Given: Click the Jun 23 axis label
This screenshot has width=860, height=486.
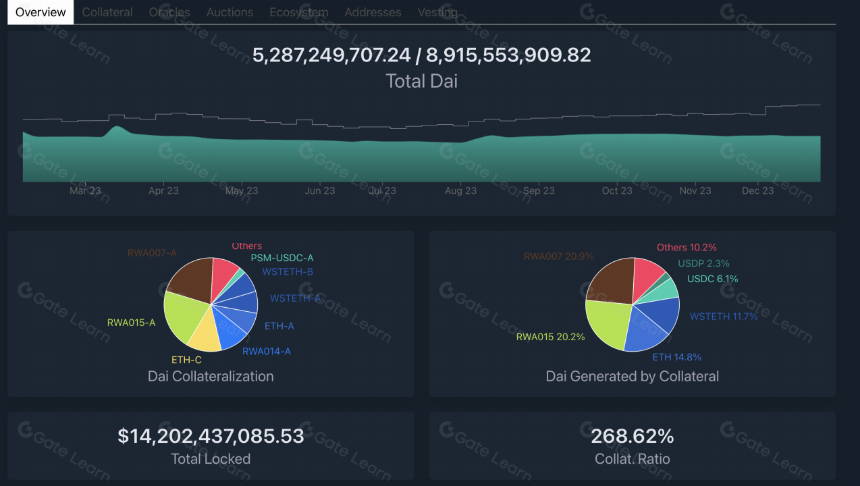Looking at the screenshot, I should [320, 190].
